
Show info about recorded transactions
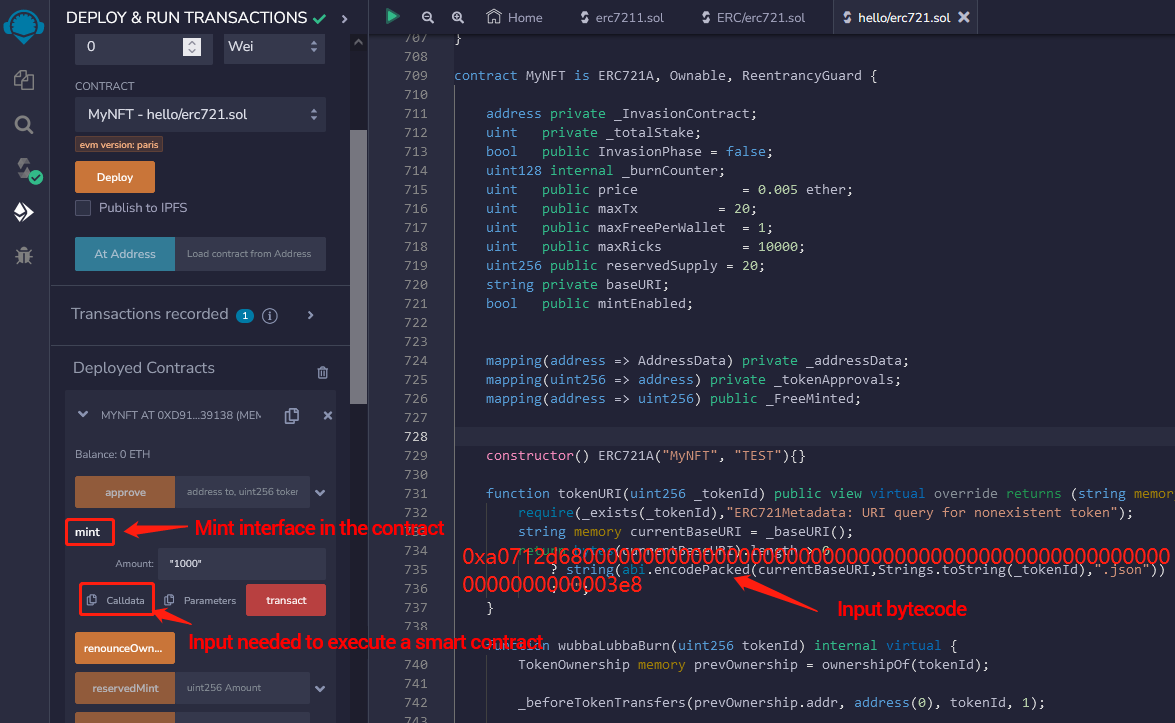[270, 315]
